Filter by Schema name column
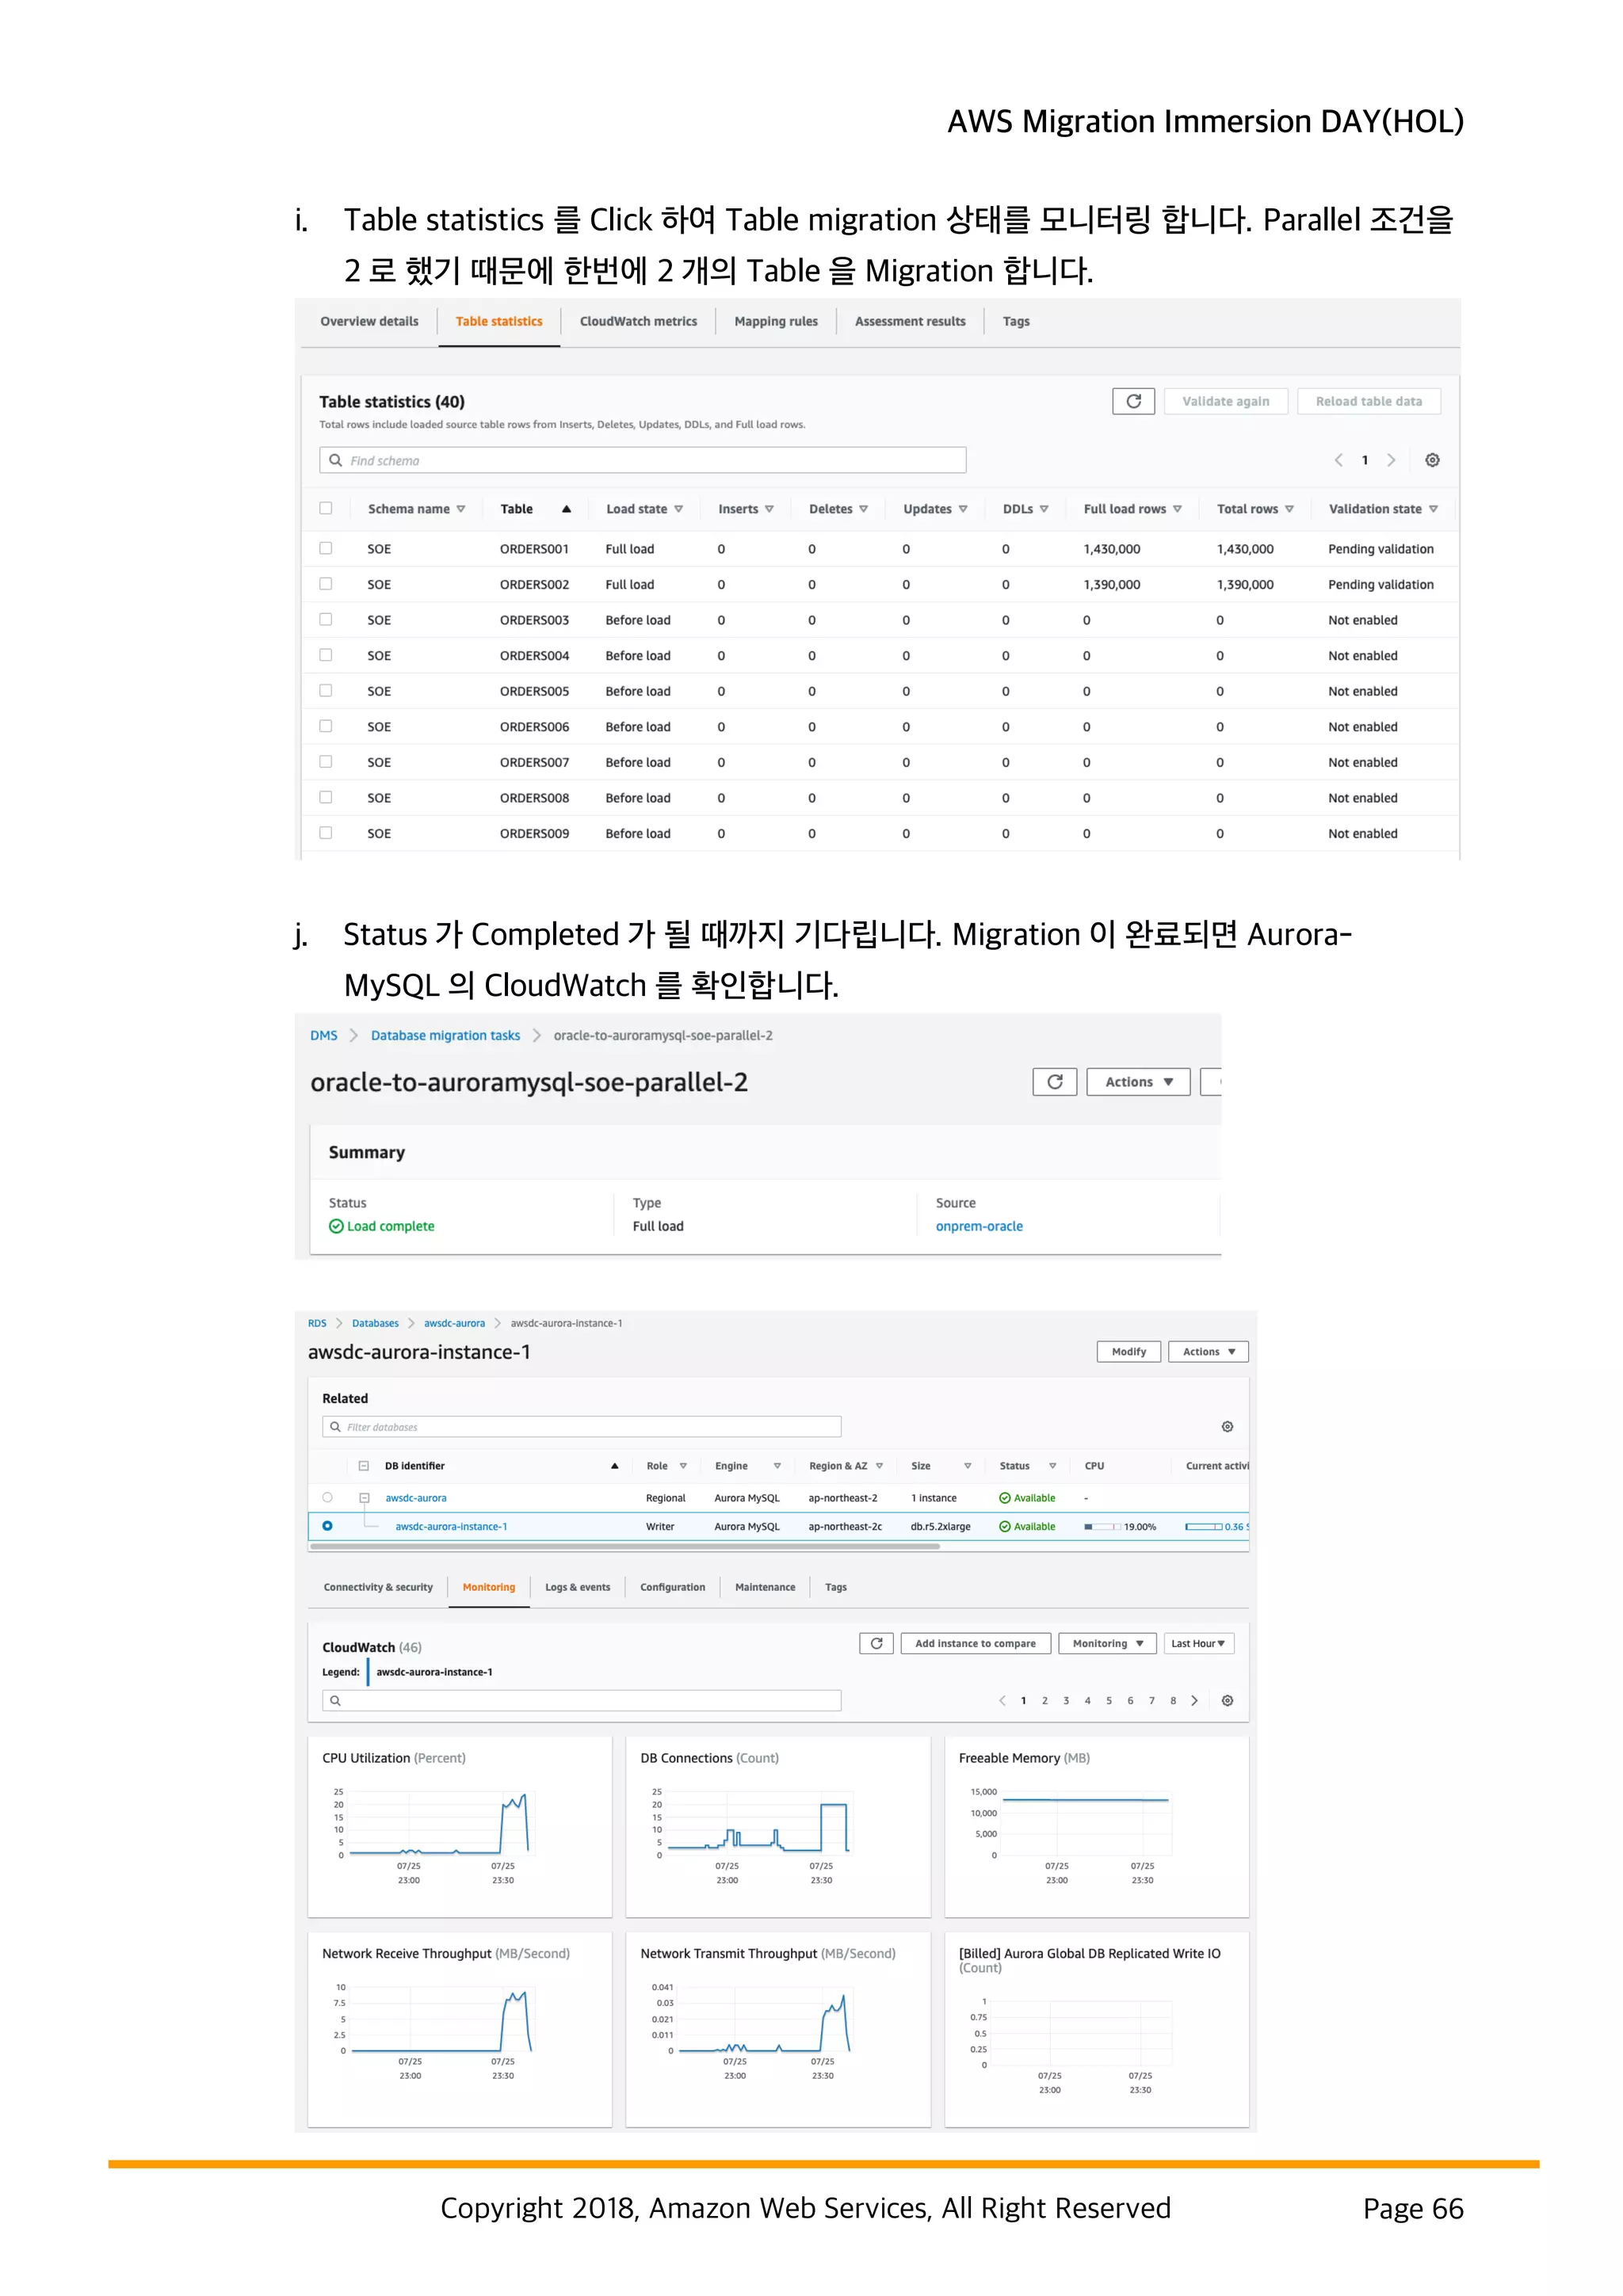This screenshot has width=1623, height=2296. pyautogui.click(x=460, y=509)
